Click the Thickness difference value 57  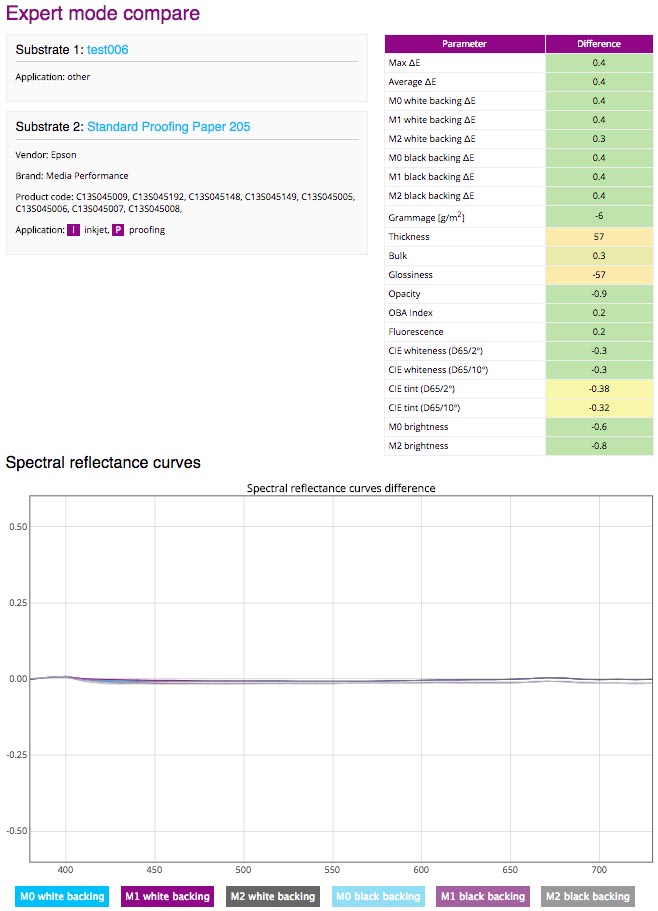(599, 236)
